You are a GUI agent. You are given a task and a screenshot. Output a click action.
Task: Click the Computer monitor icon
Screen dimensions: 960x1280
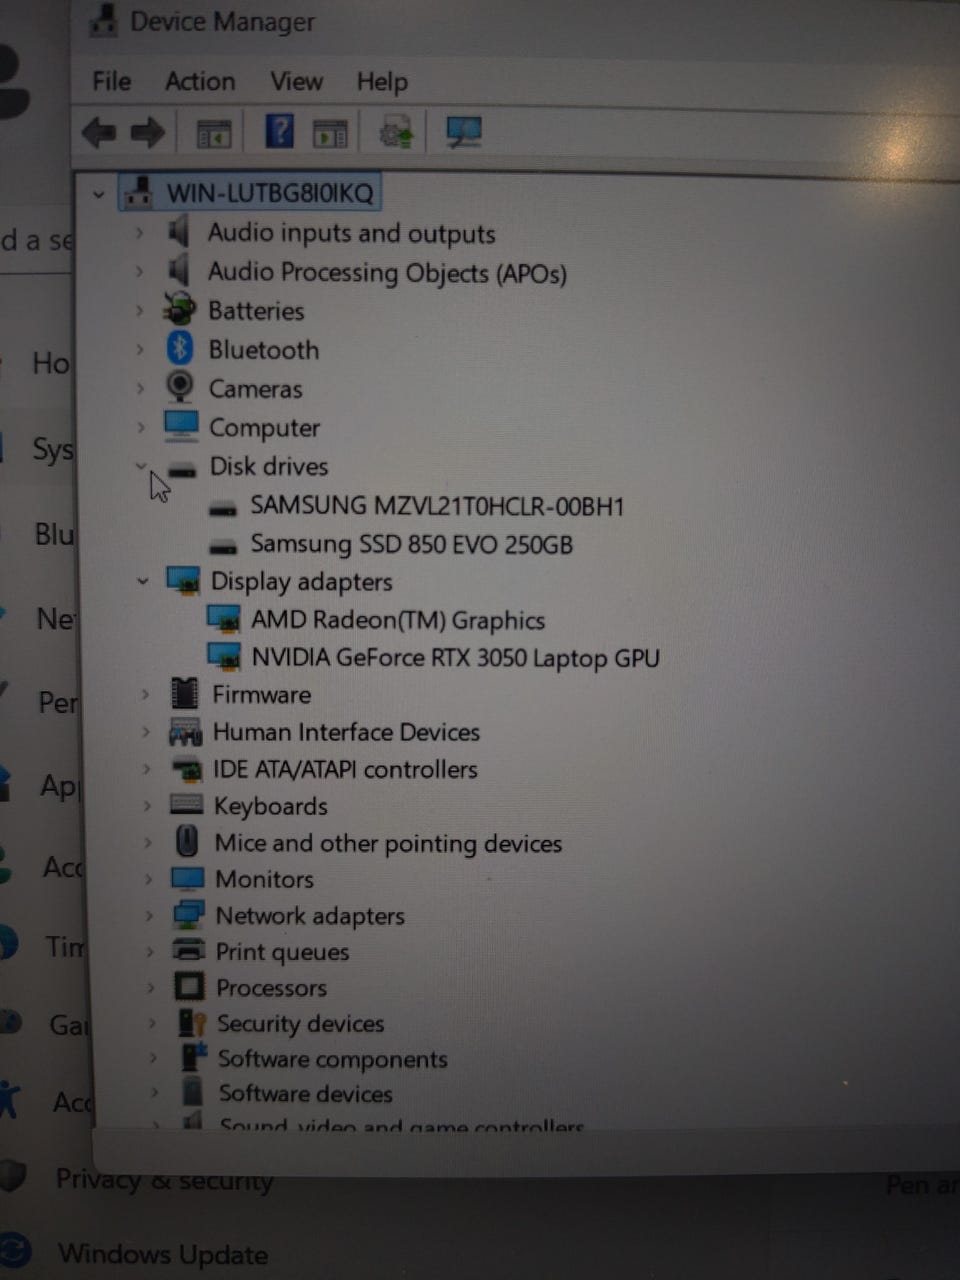(x=181, y=426)
